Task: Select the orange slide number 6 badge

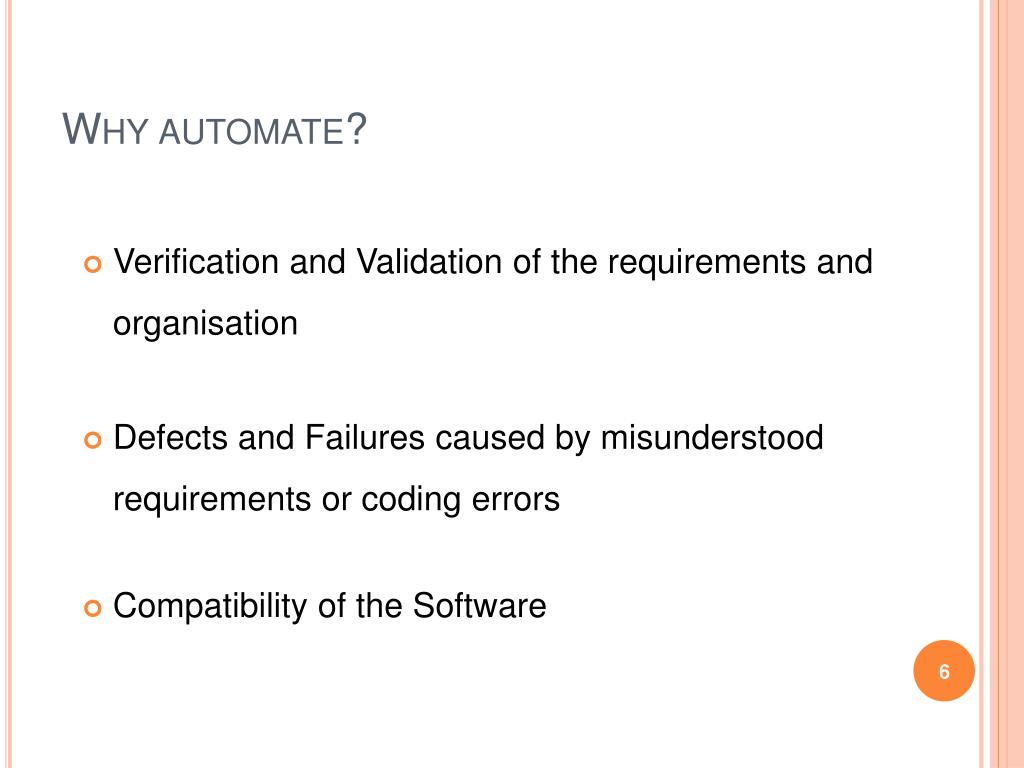Action: coord(944,671)
